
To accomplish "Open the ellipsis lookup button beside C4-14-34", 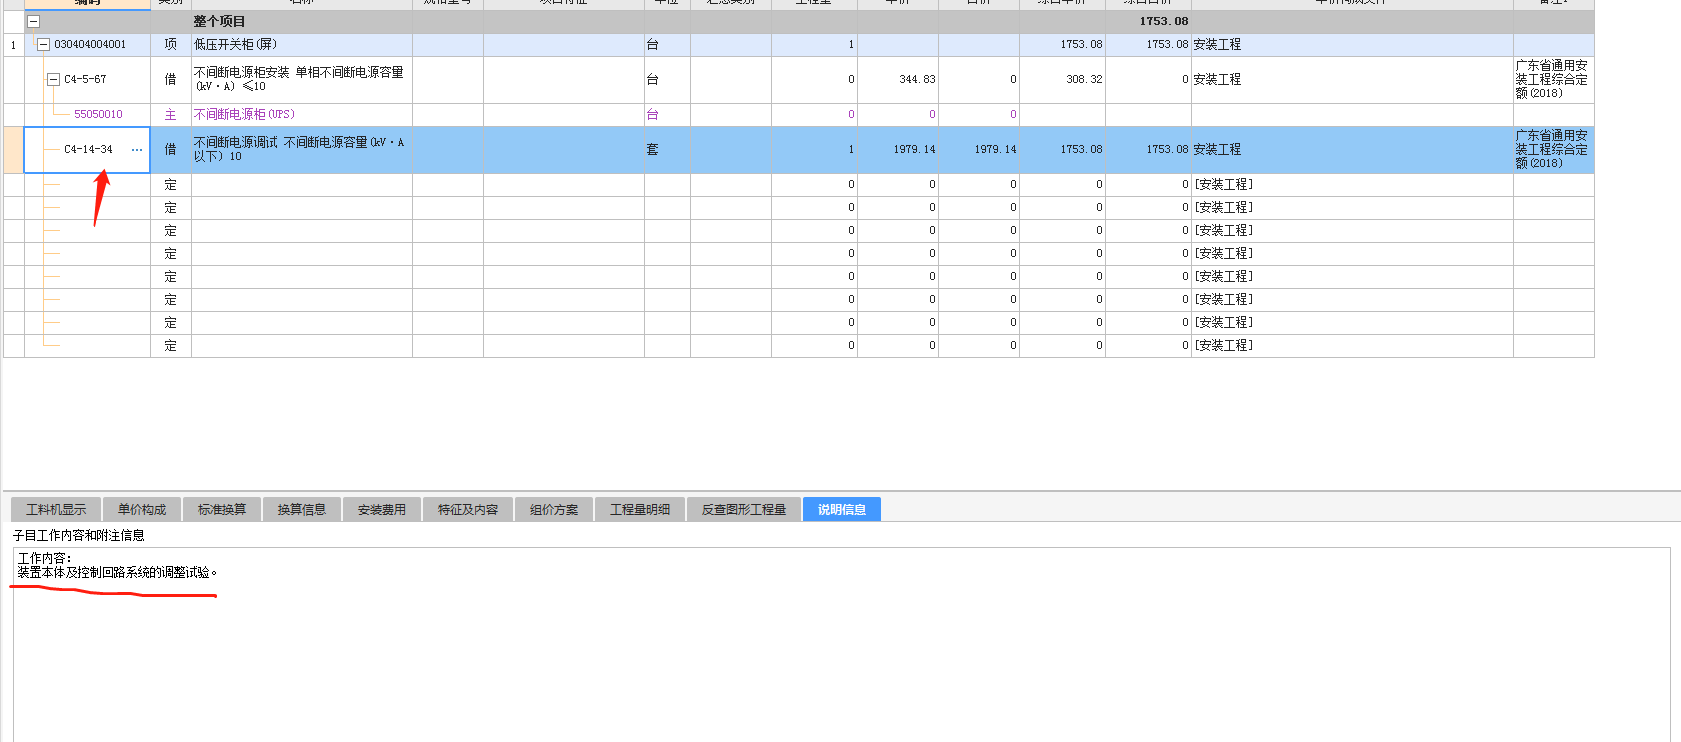I will [137, 150].
